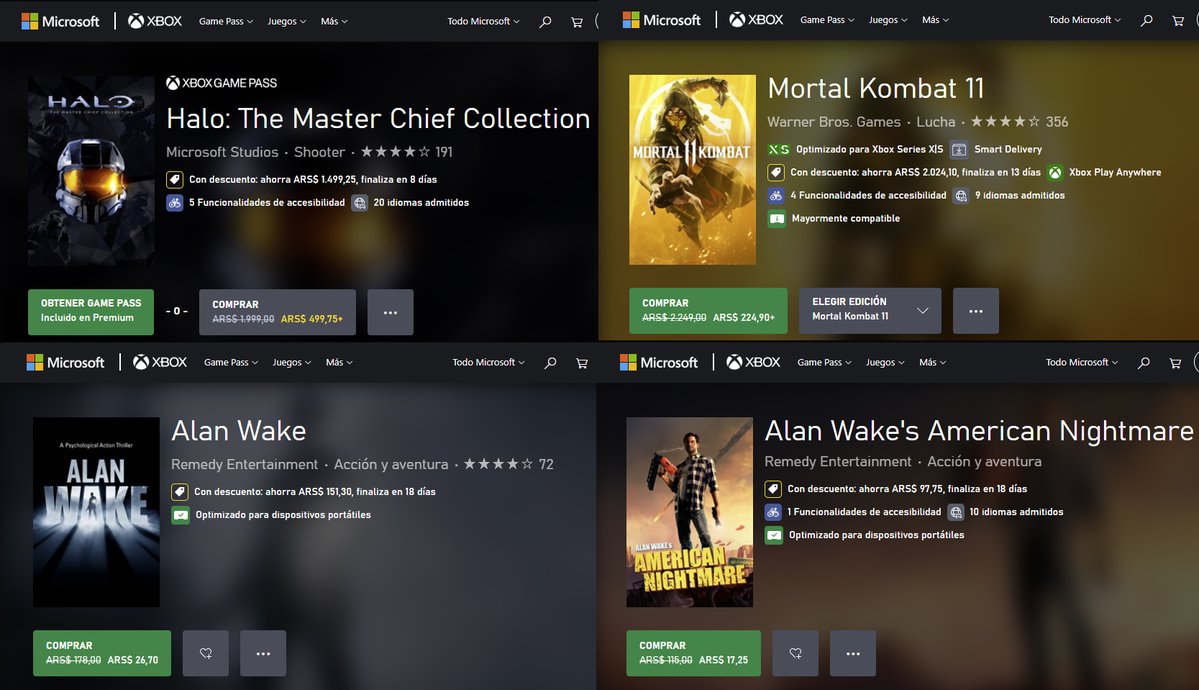This screenshot has width=1199, height=690.
Task: Expand Más menu on American Nightmare page
Action: (933, 363)
